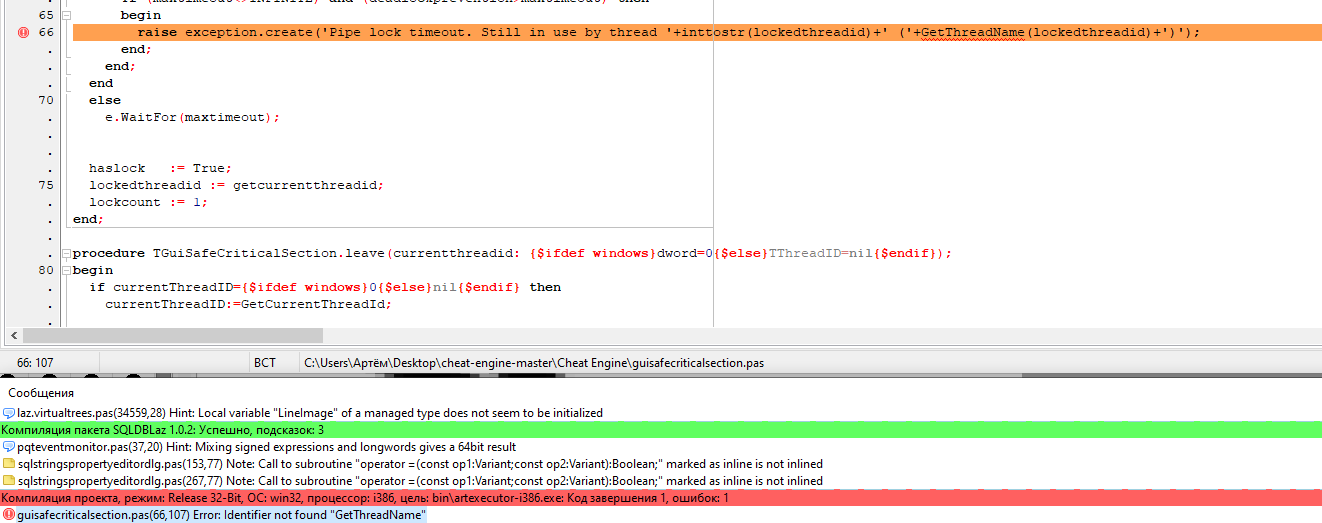Viewport: 1322px width, 523px height.
Task: Click line number 70 in the gutter
Action: click(46, 100)
